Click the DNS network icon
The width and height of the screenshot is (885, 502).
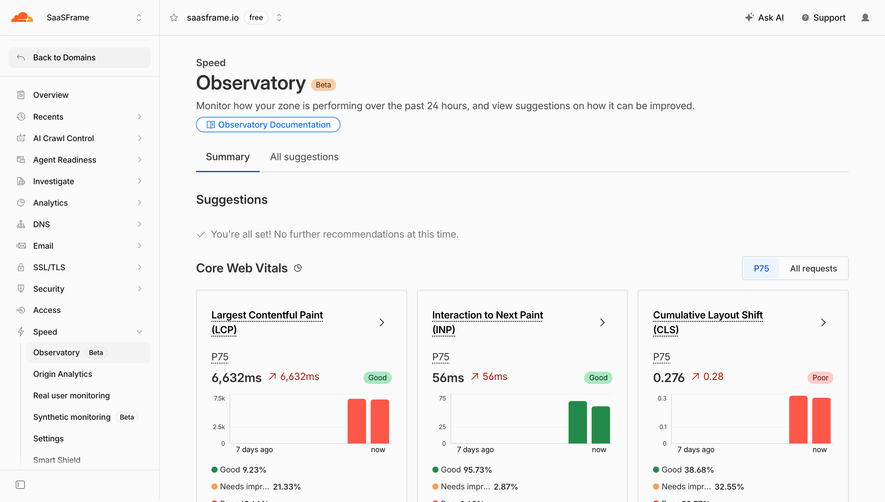pyautogui.click(x=21, y=224)
